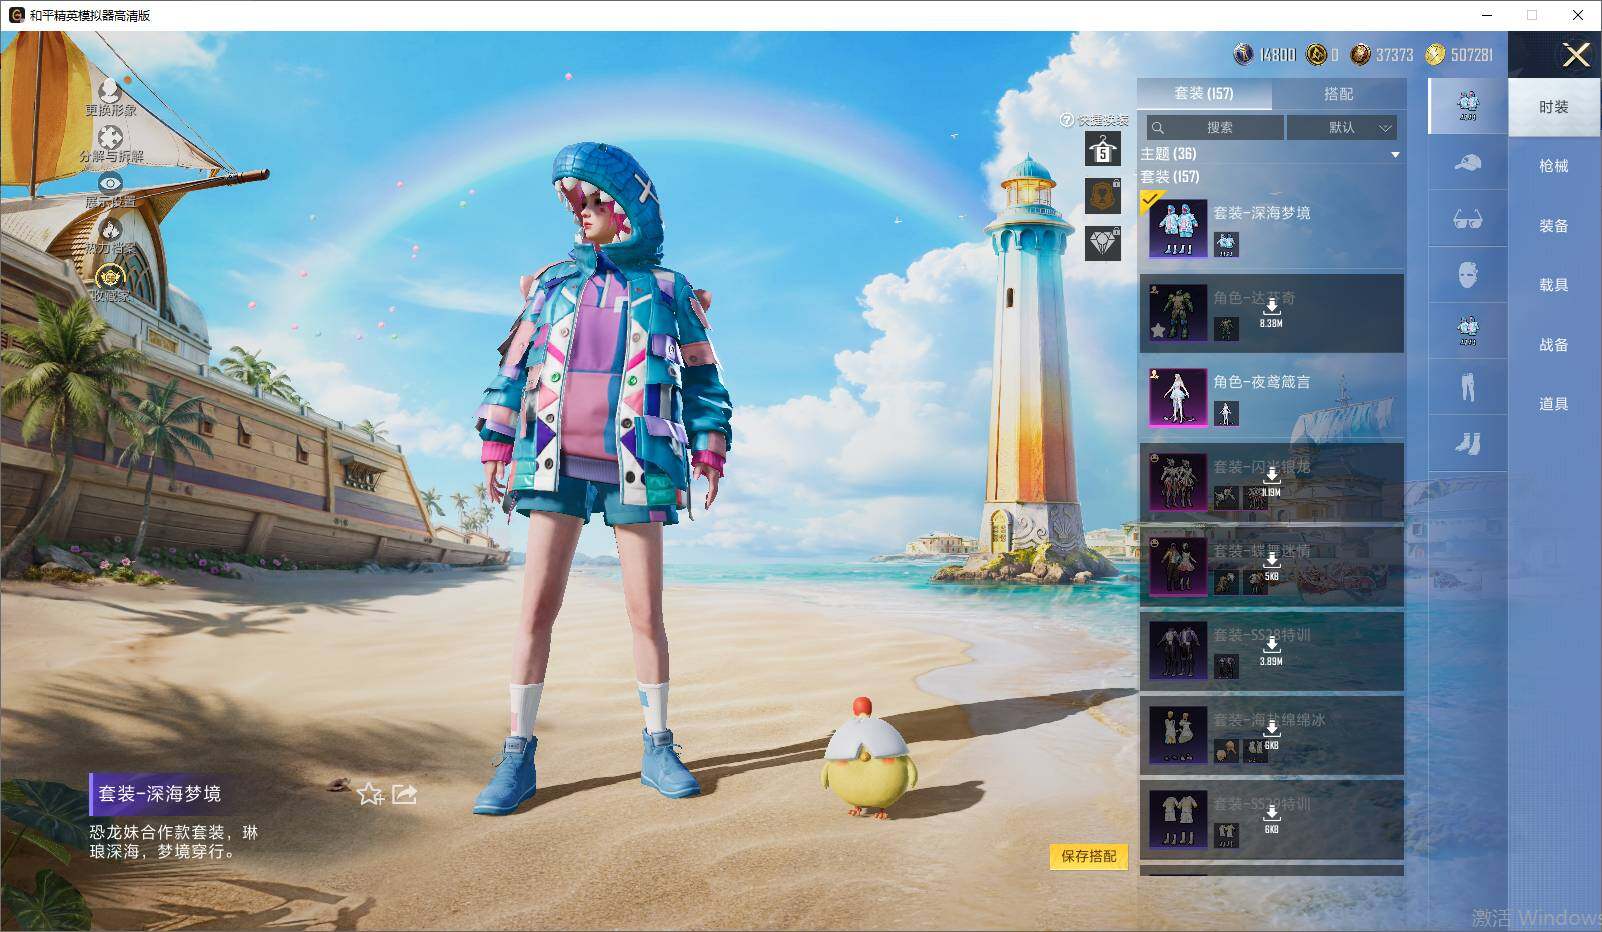The width and height of the screenshot is (1602, 932).
Task: Toggle the 展示设置 eye display settings
Action: pos(110,183)
